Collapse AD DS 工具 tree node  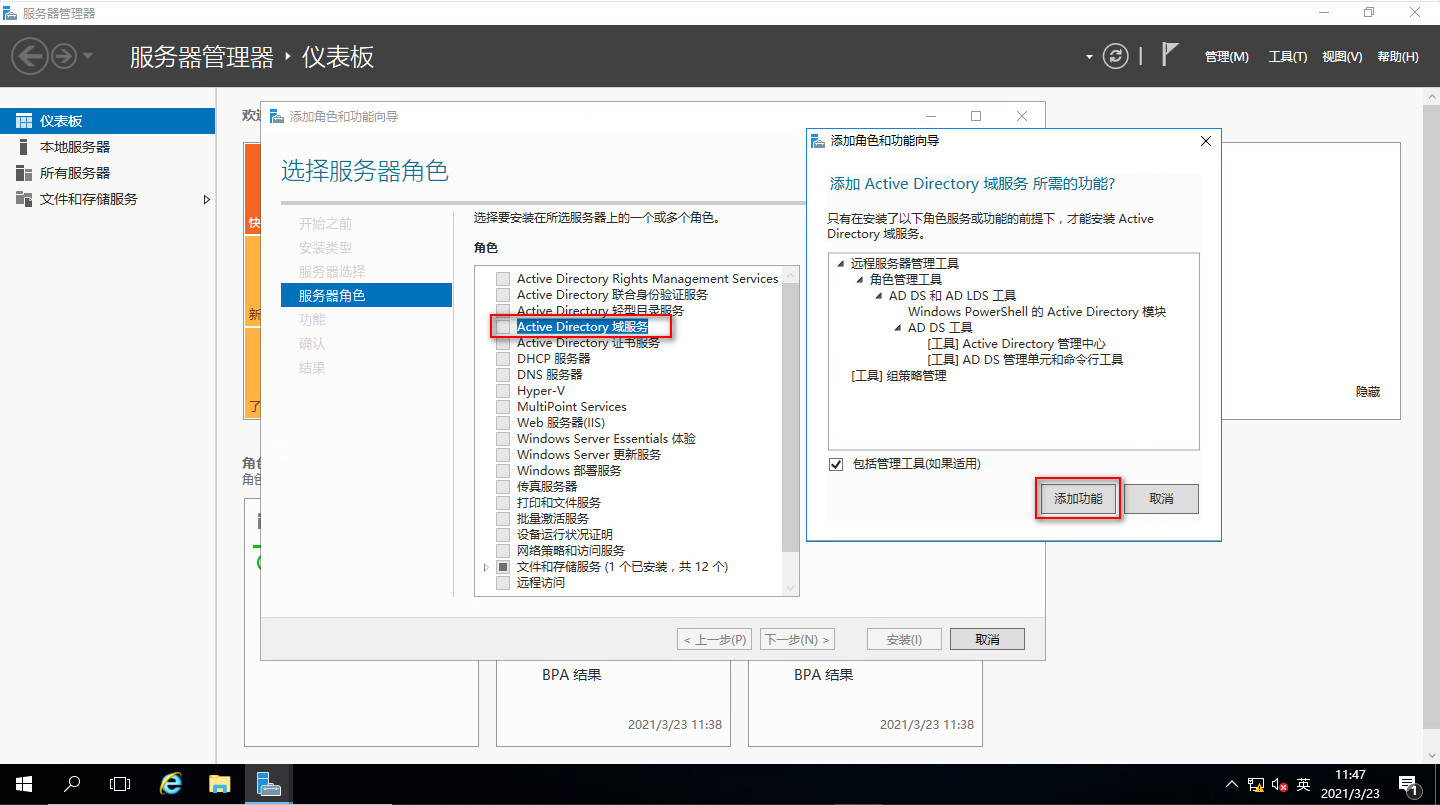(898, 328)
